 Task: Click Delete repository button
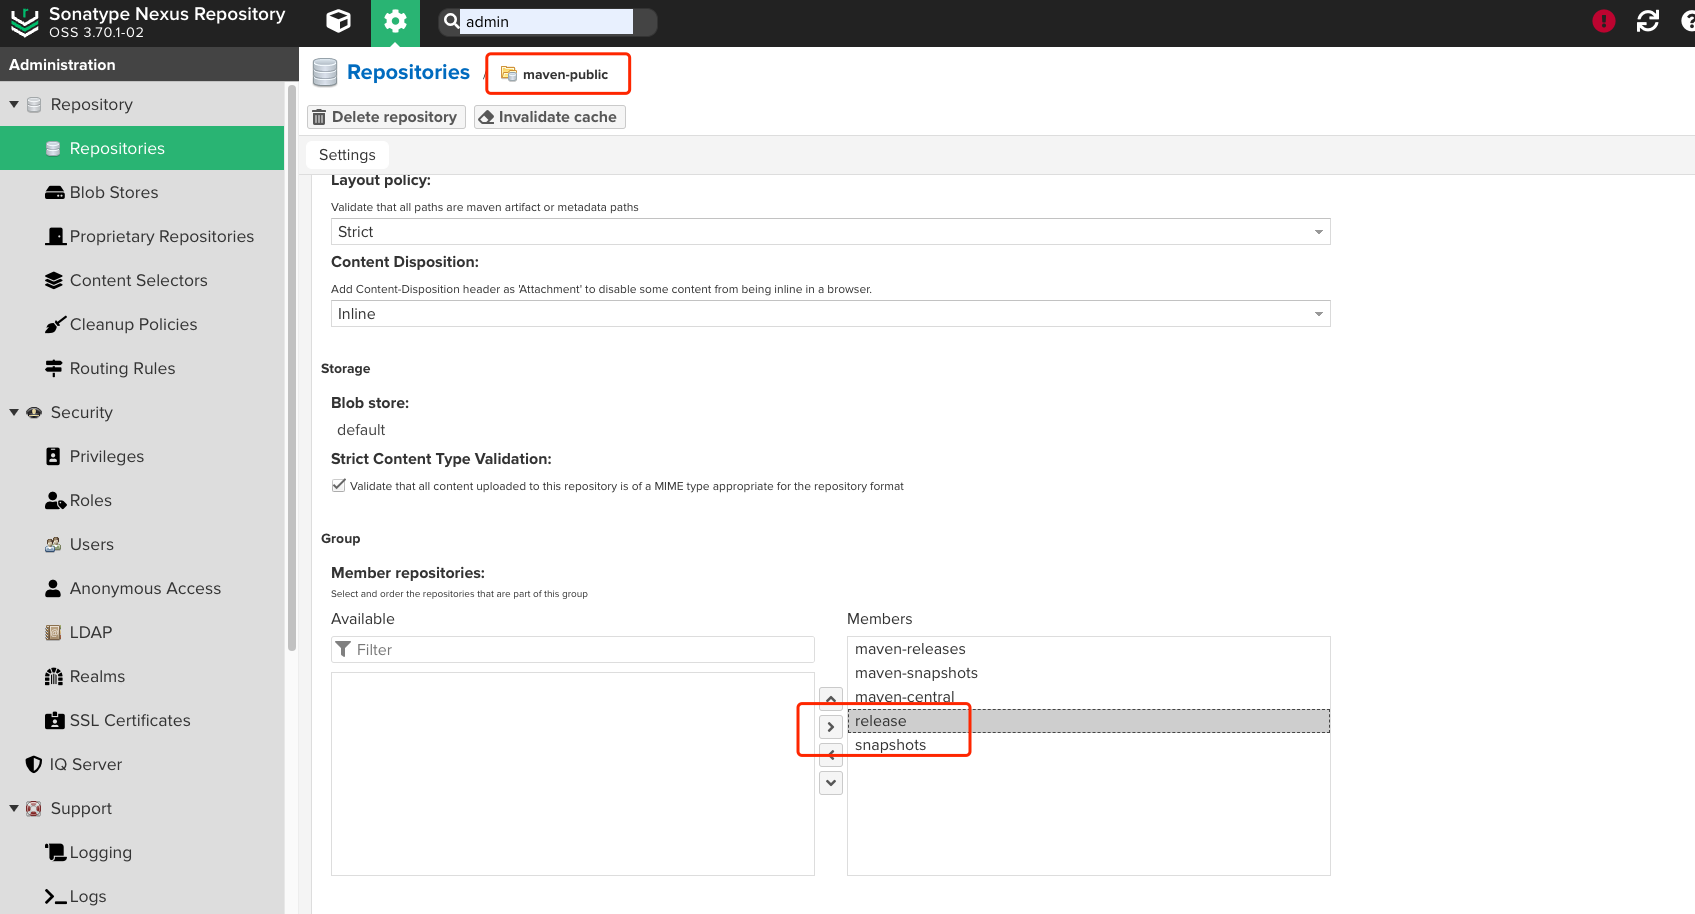tap(386, 117)
